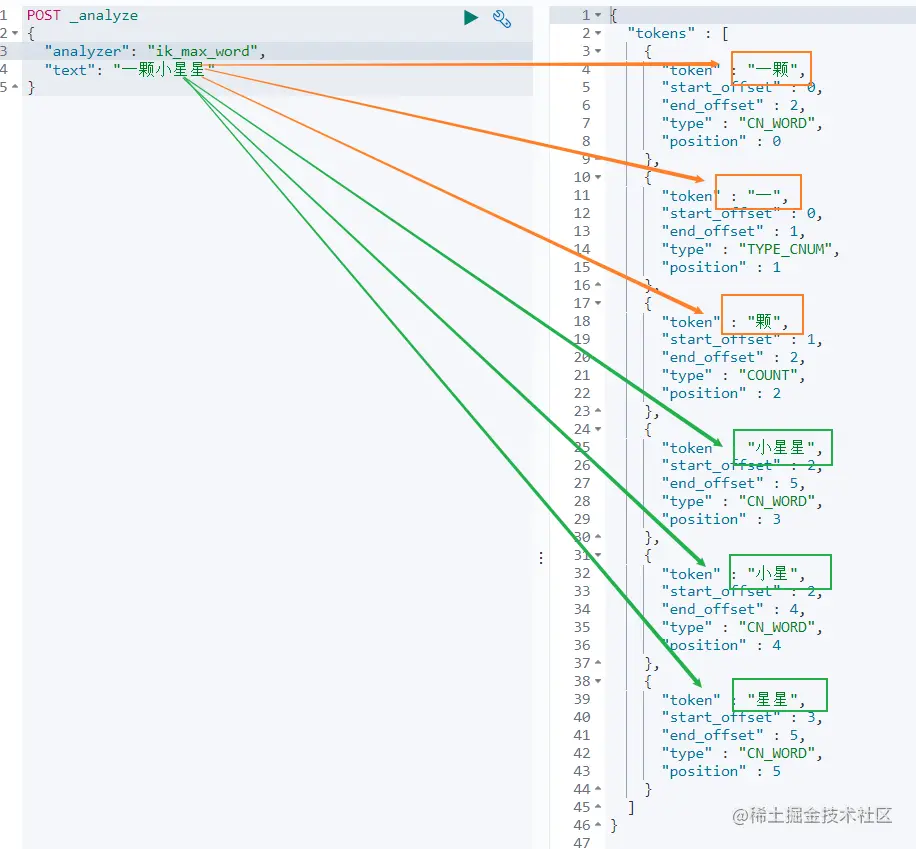Toggle the fold arrow at response line 44

tap(598, 789)
